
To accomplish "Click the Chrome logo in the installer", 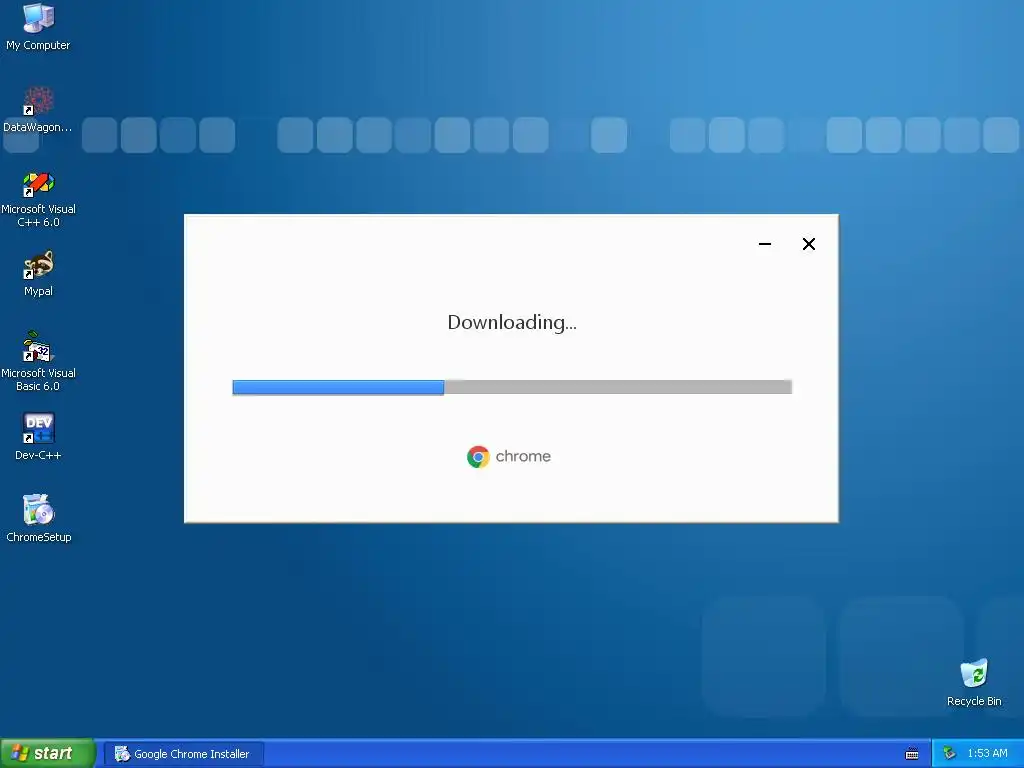I will tap(478, 456).
